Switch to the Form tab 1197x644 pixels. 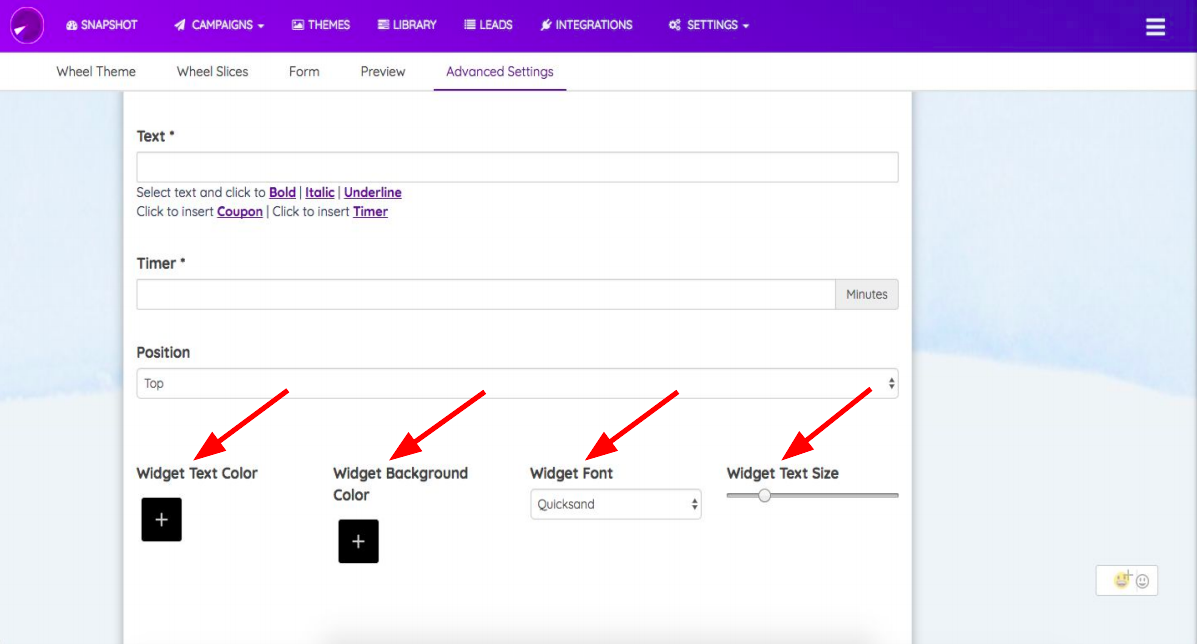[x=304, y=72]
